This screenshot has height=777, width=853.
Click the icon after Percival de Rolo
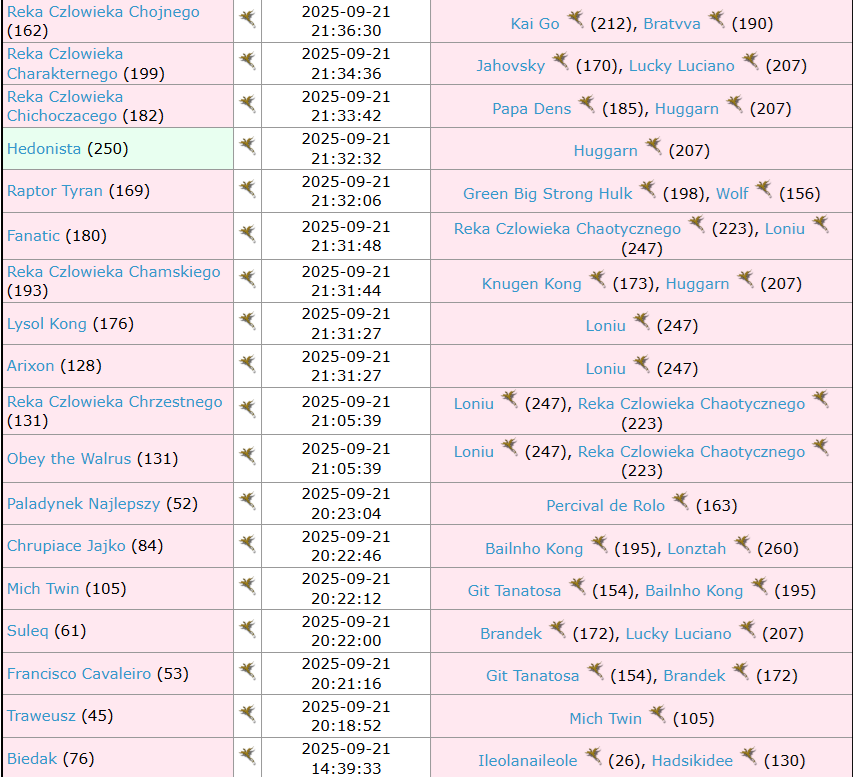click(680, 502)
